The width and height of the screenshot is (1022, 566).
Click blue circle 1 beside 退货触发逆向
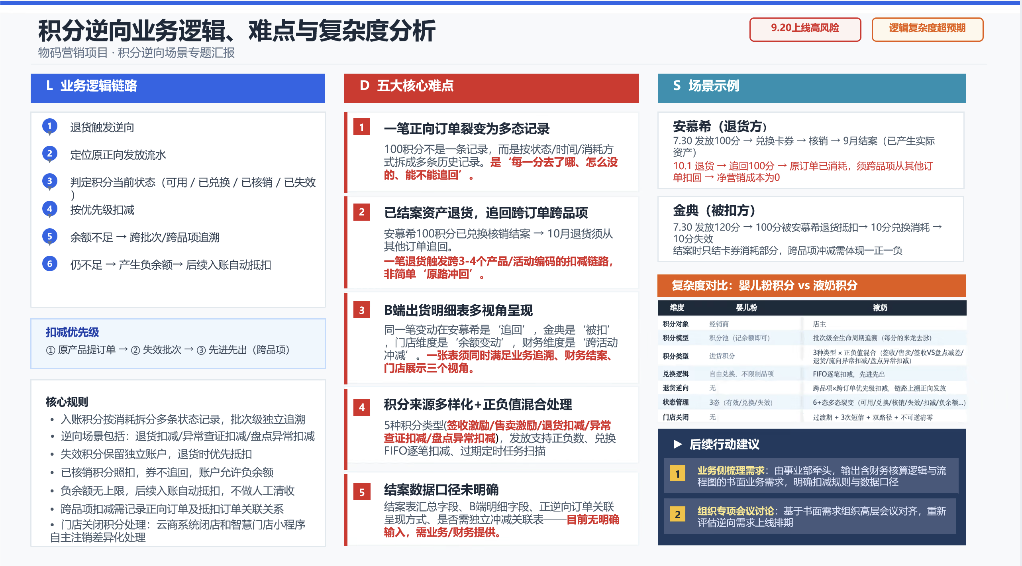pyautogui.click(x=50, y=126)
